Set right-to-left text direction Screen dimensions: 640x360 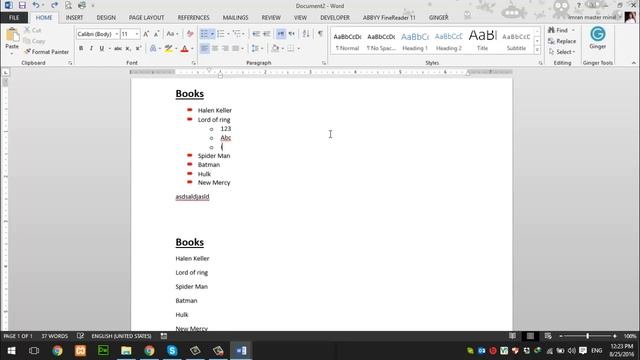tap(291, 34)
